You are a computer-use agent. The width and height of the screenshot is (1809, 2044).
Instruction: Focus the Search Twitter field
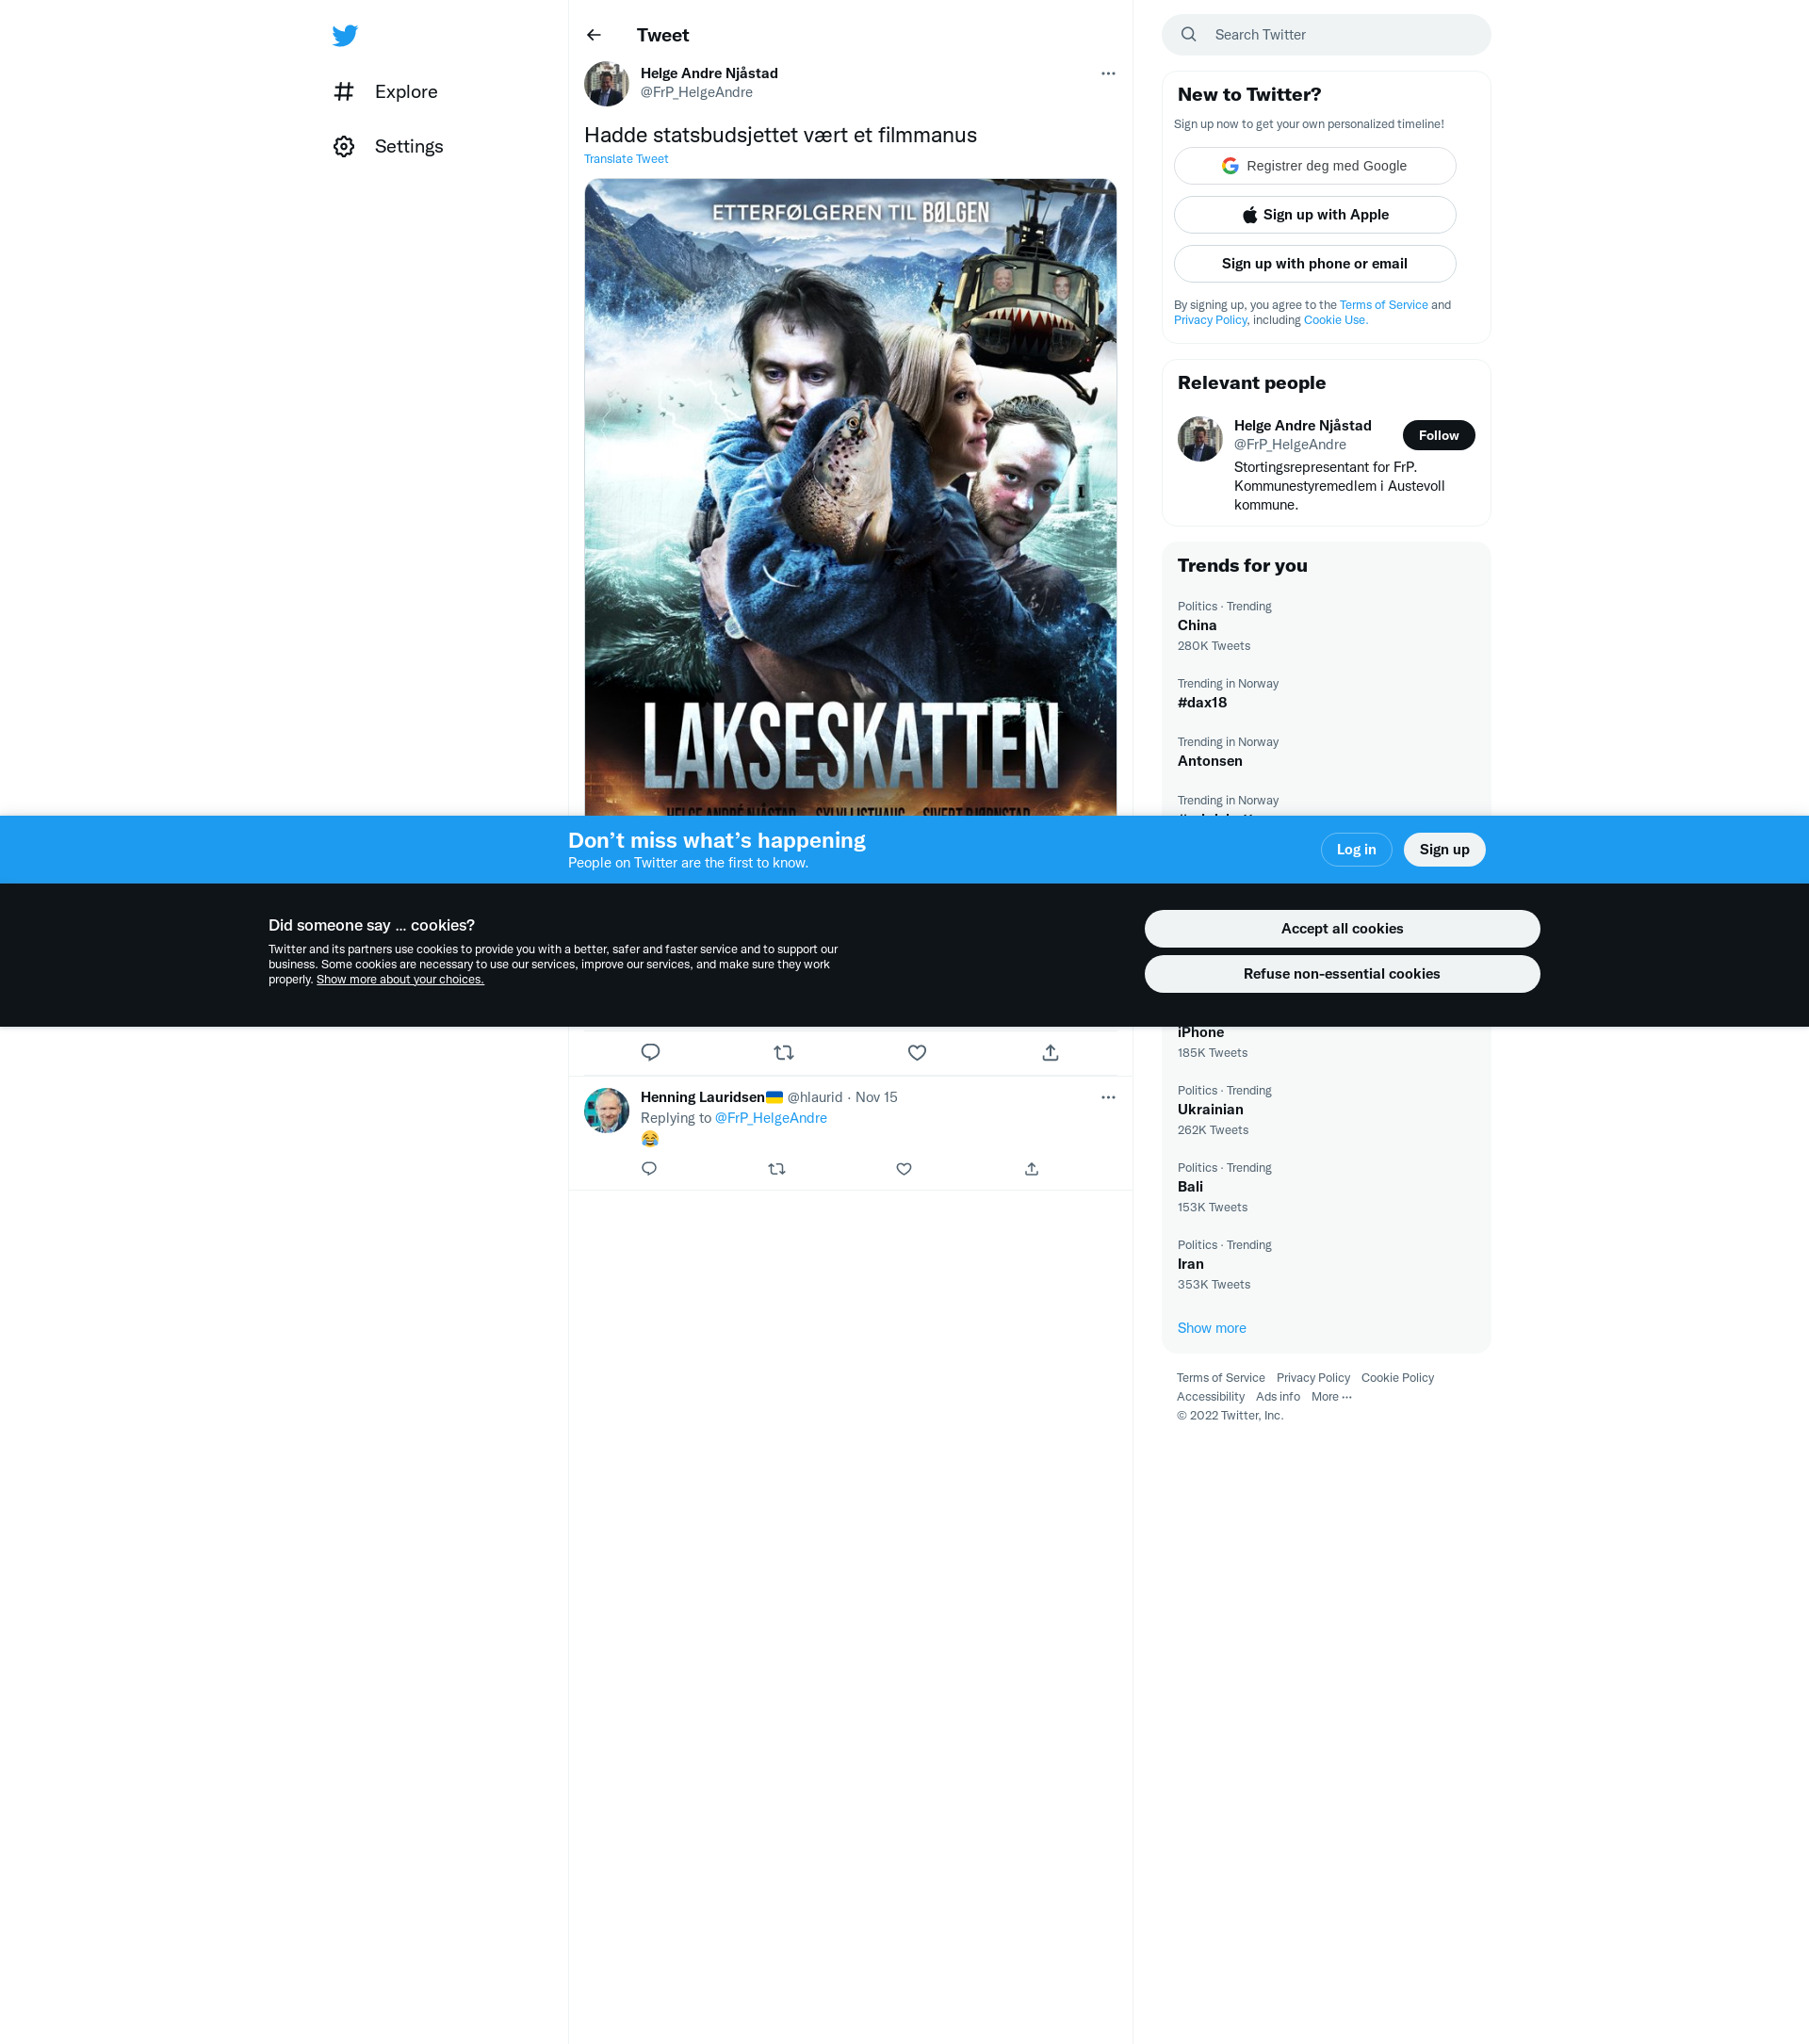pyautogui.click(x=1326, y=35)
